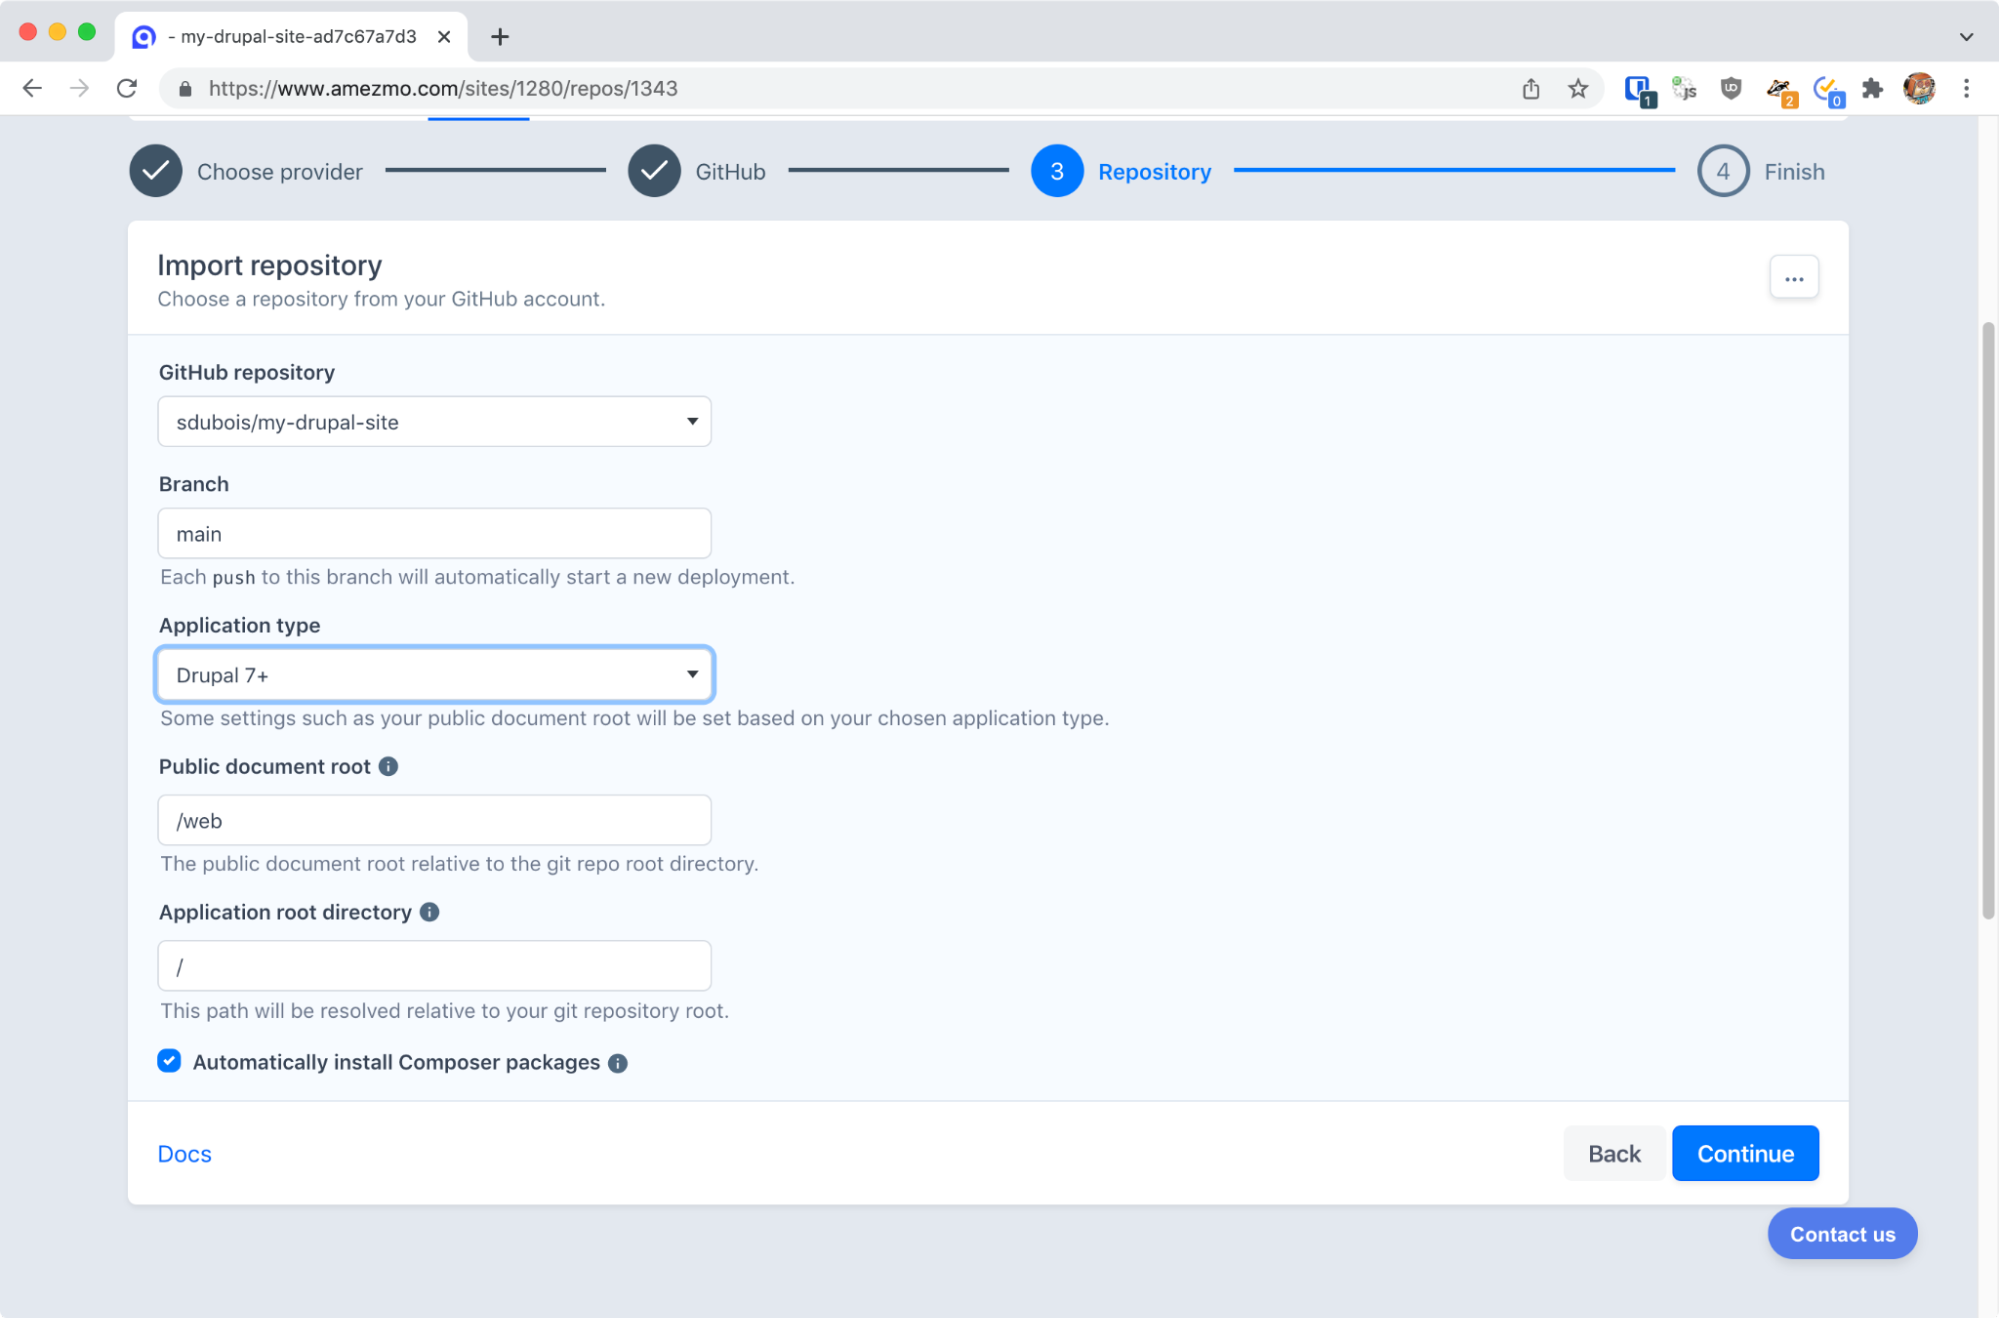Open the Docs link
The height and width of the screenshot is (1318, 1999).
pos(185,1154)
